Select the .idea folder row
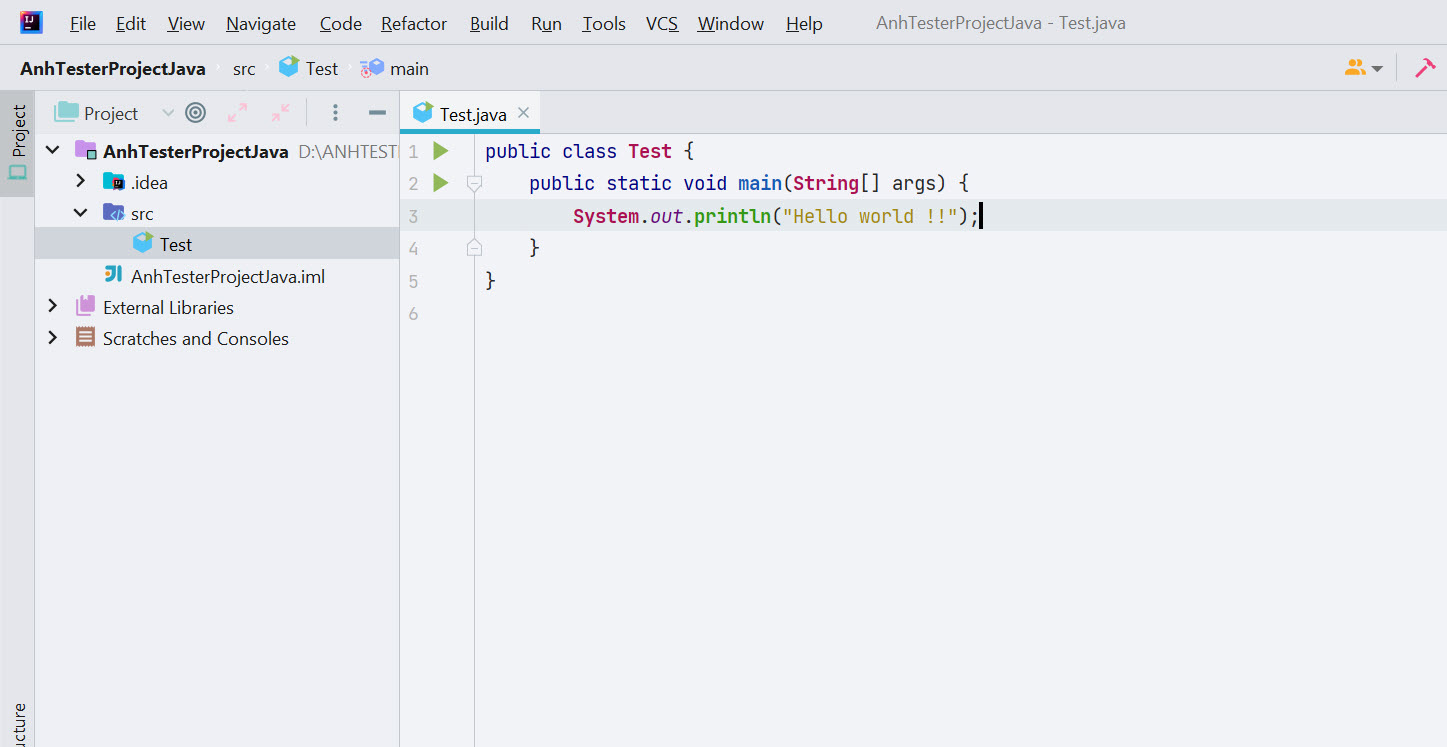 [217, 183]
